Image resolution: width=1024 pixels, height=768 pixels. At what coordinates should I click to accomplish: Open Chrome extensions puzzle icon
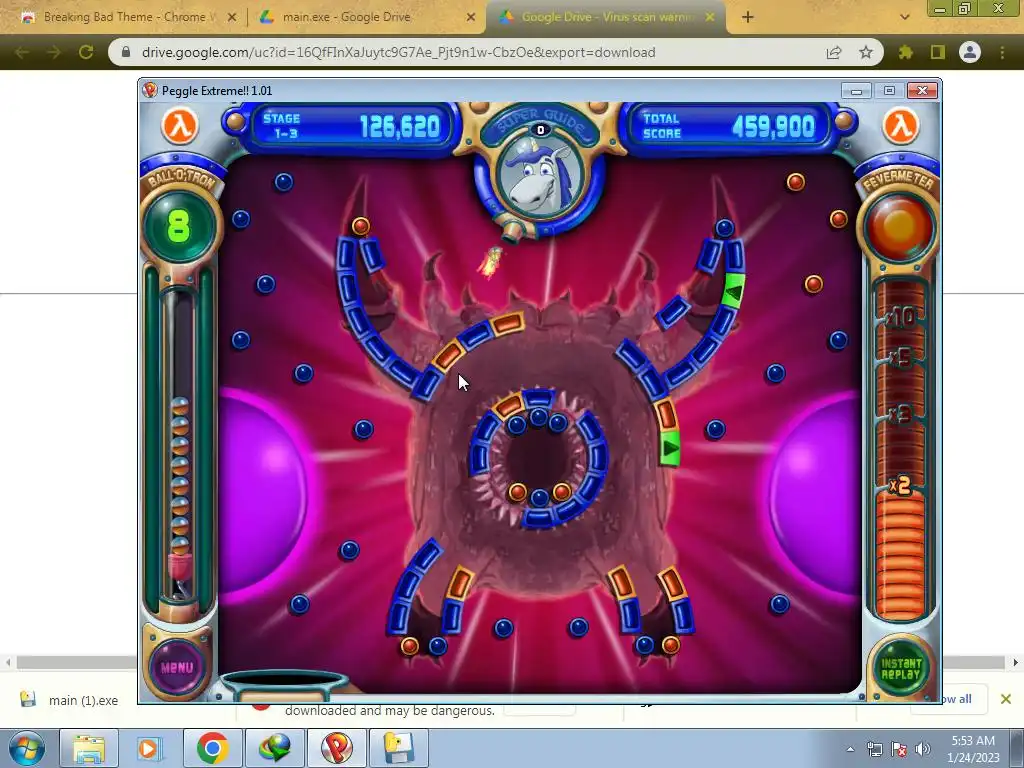(906, 52)
